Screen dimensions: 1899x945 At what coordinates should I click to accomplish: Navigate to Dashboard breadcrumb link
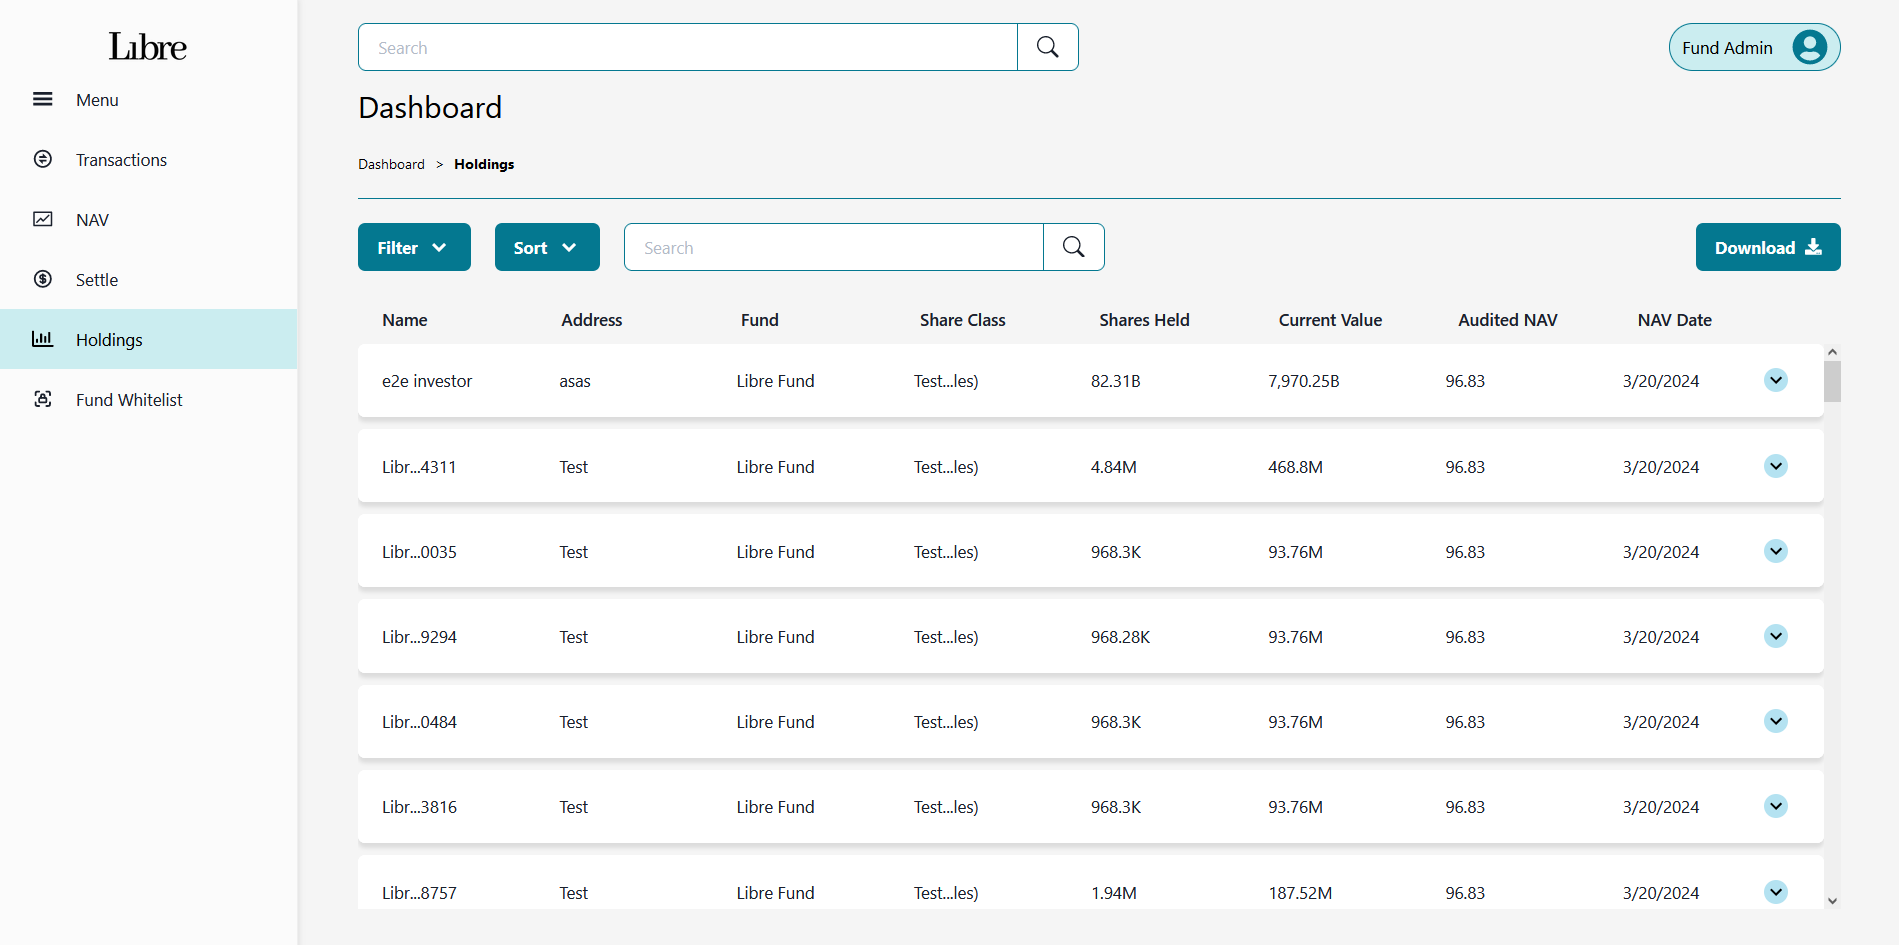(391, 164)
